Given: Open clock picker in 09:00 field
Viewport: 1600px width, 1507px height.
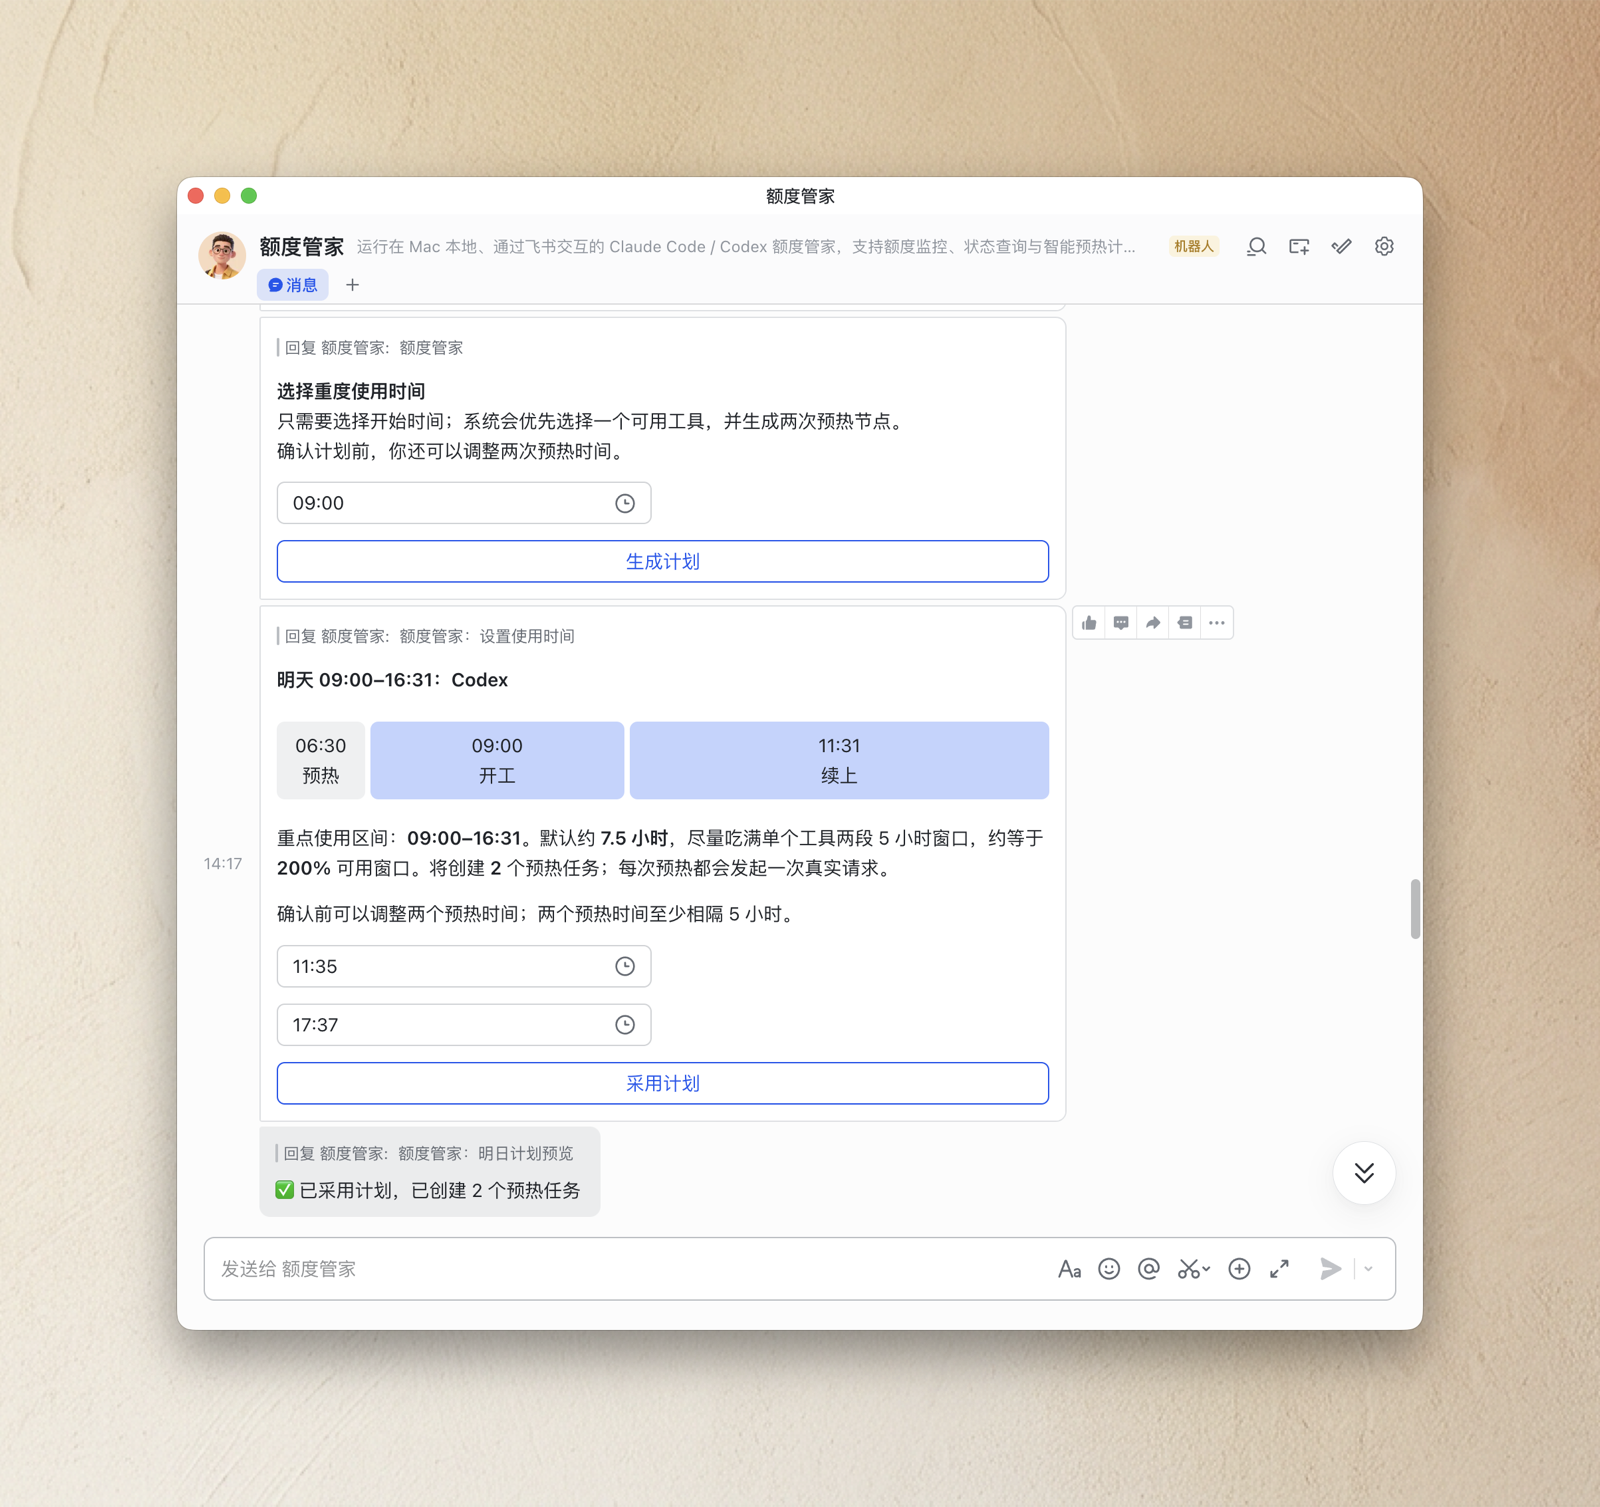Looking at the screenshot, I should [x=625, y=503].
